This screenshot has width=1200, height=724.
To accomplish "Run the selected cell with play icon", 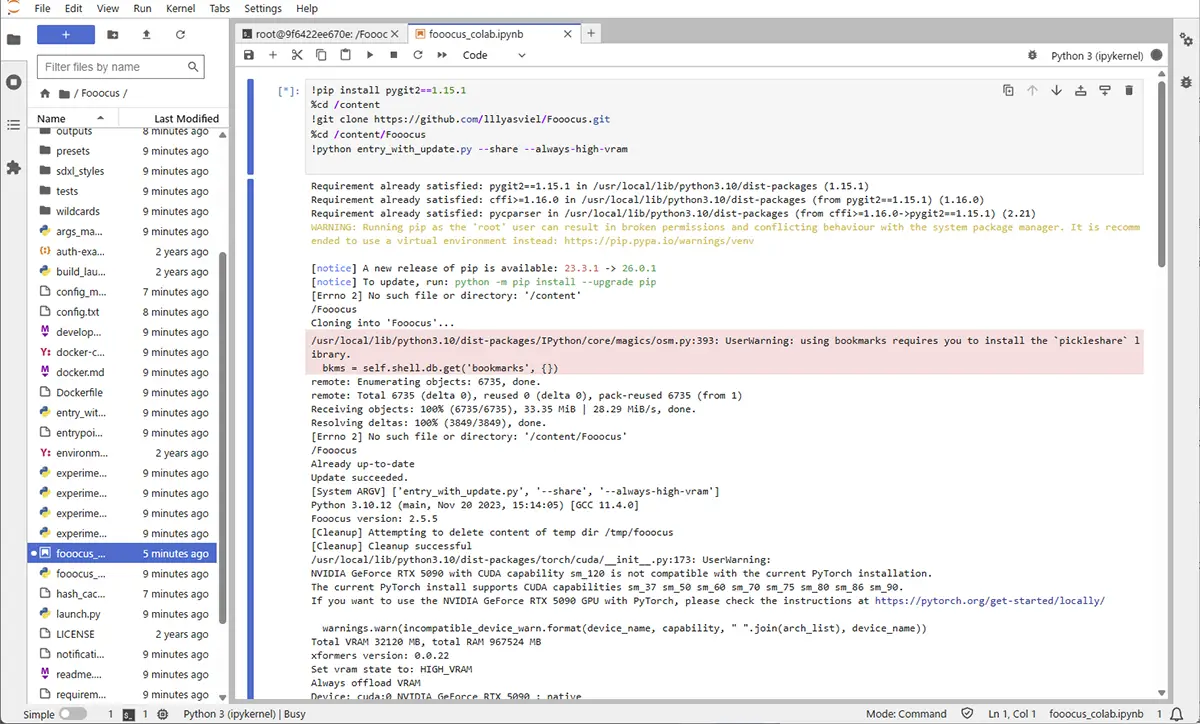I will point(370,55).
